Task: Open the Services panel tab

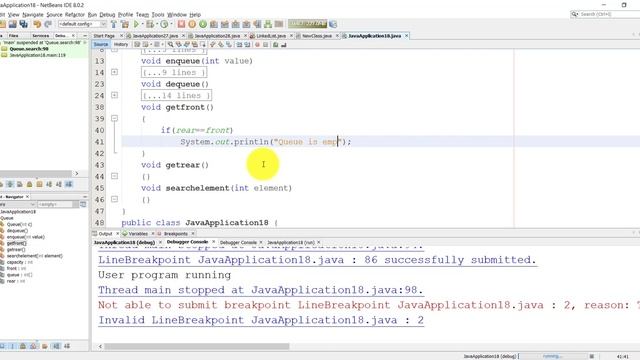Action: click(40, 36)
